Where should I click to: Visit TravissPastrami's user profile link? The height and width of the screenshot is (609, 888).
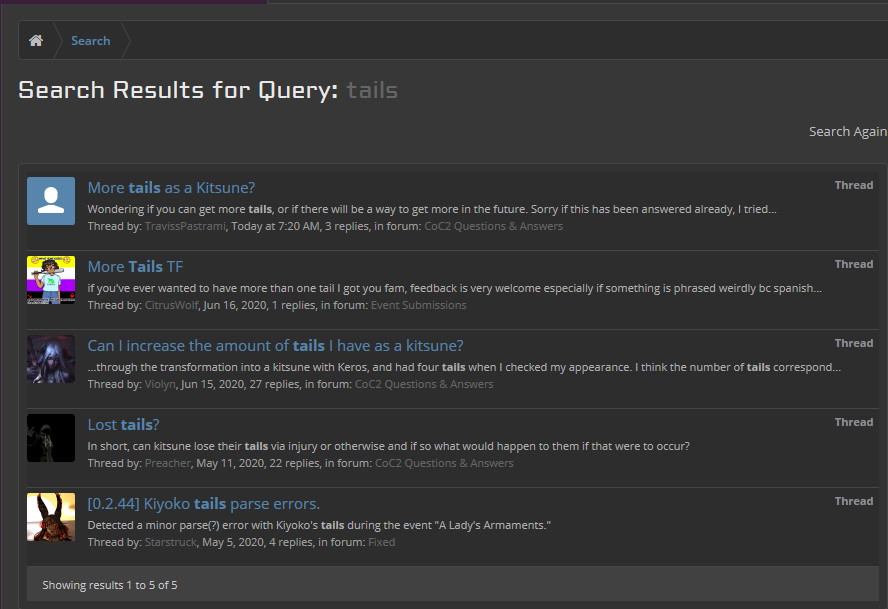pos(185,226)
